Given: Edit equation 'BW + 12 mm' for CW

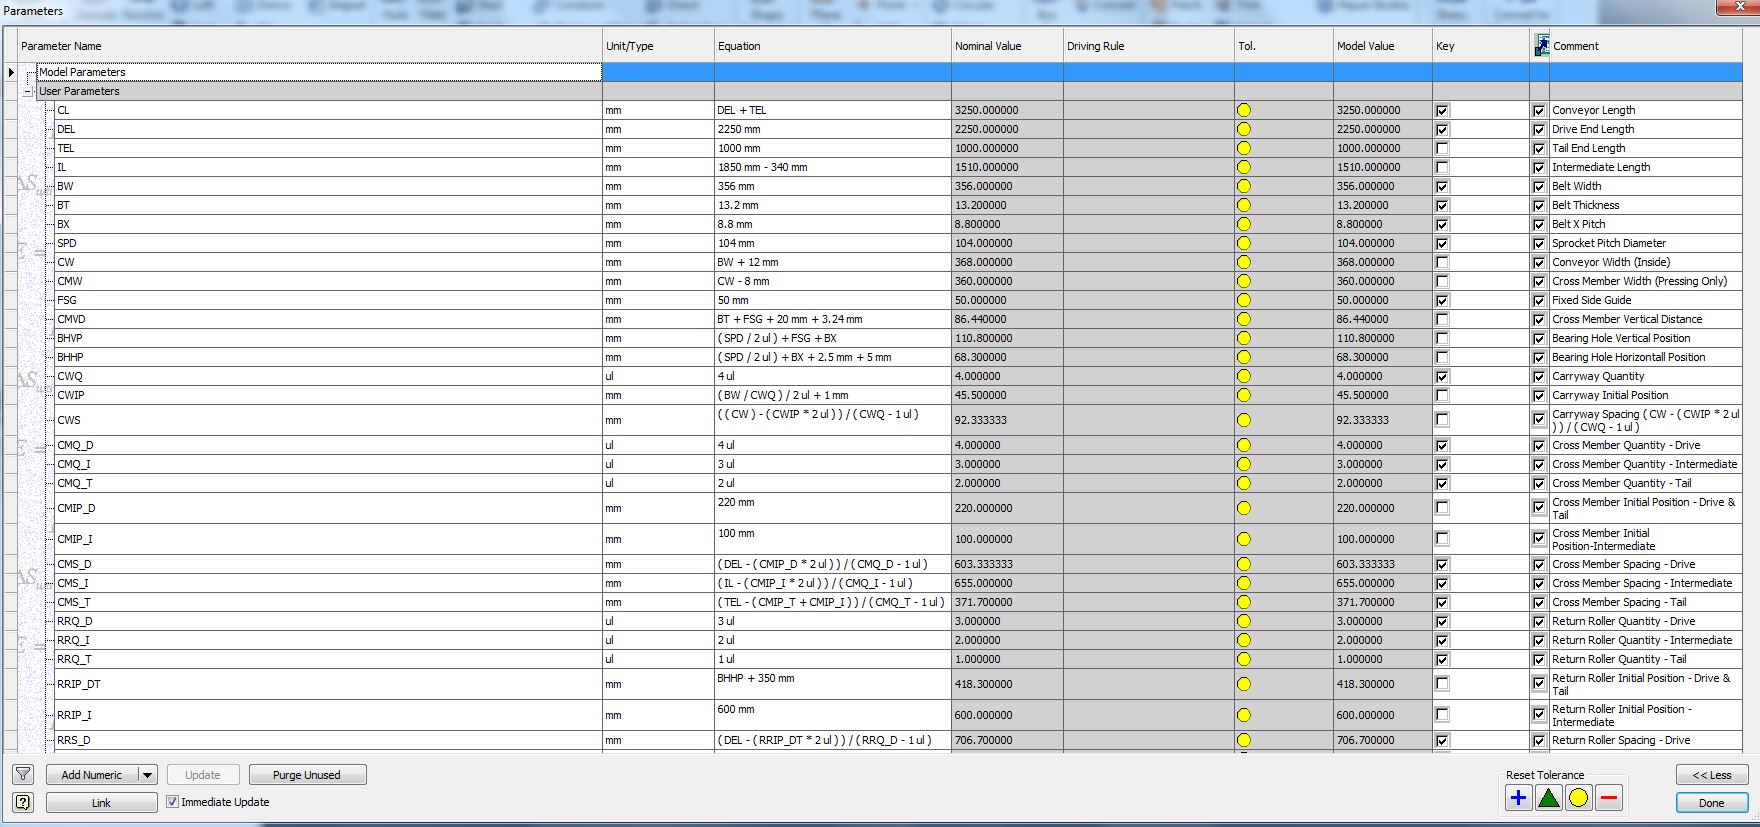Looking at the screenshot, I should tap(833, 262).
